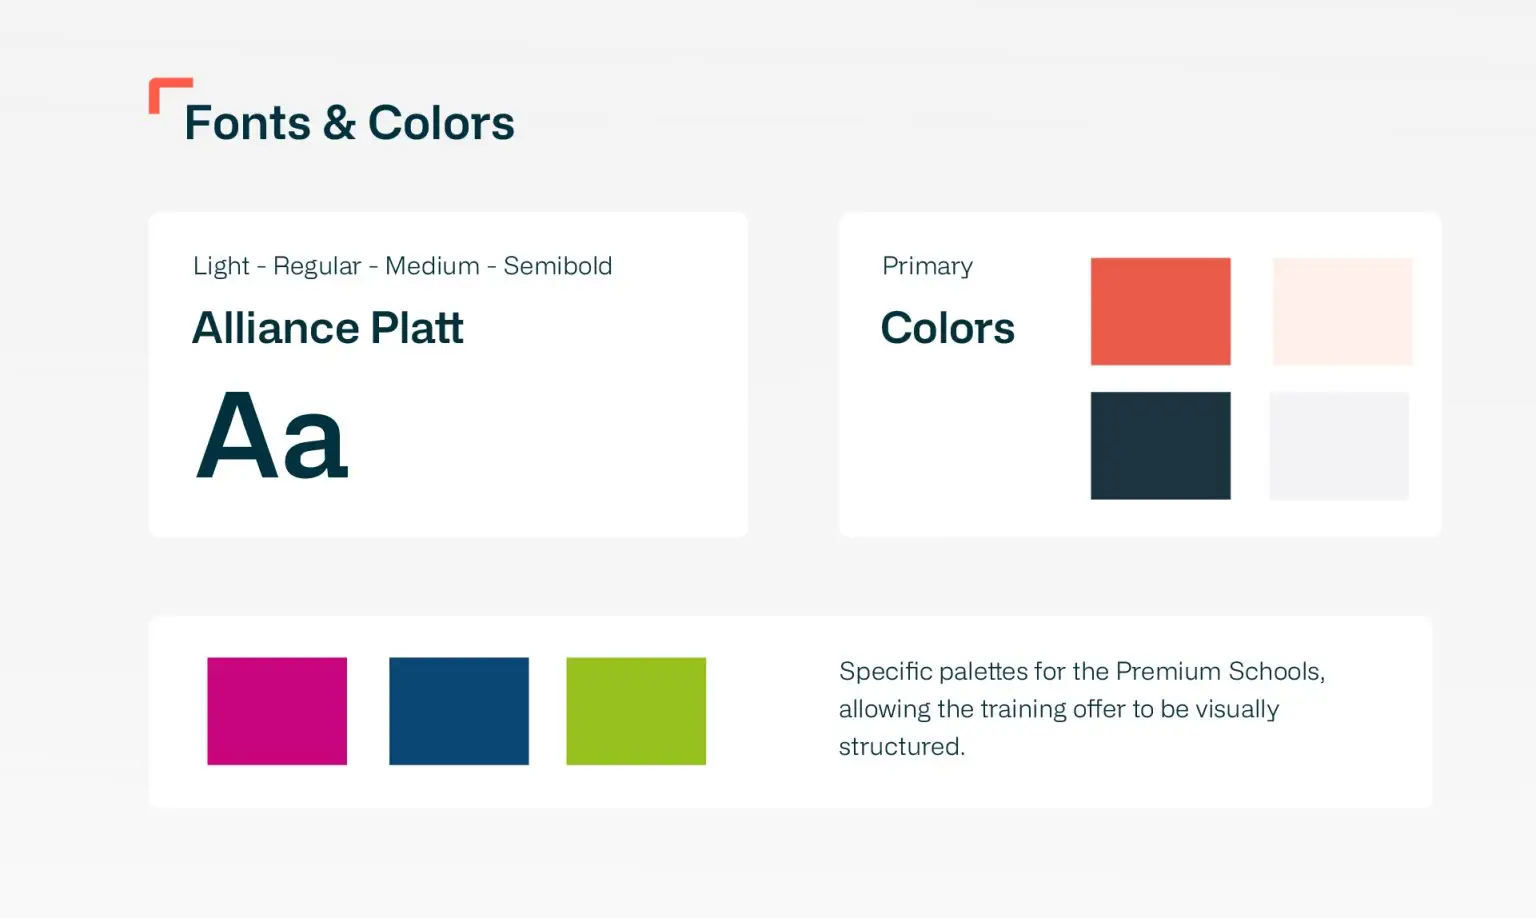The image size is (1536, 918).
Task: Pick the lime green Premium Schools swatch
Action: [636, 711]
